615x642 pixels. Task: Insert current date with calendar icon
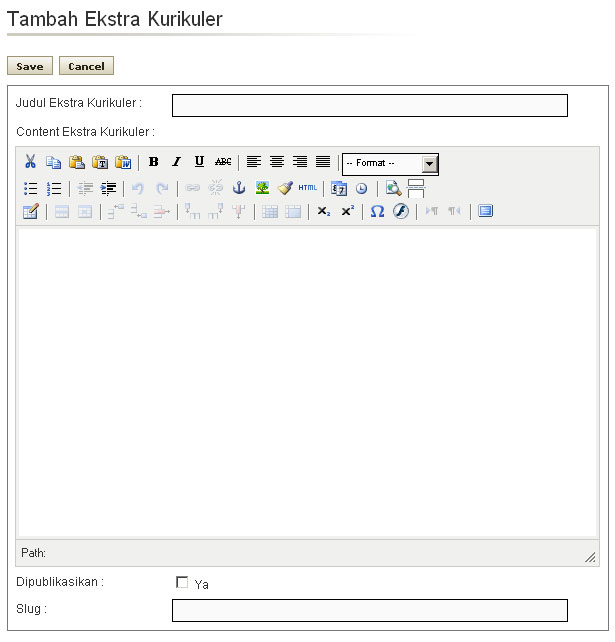tap(339, 188)
